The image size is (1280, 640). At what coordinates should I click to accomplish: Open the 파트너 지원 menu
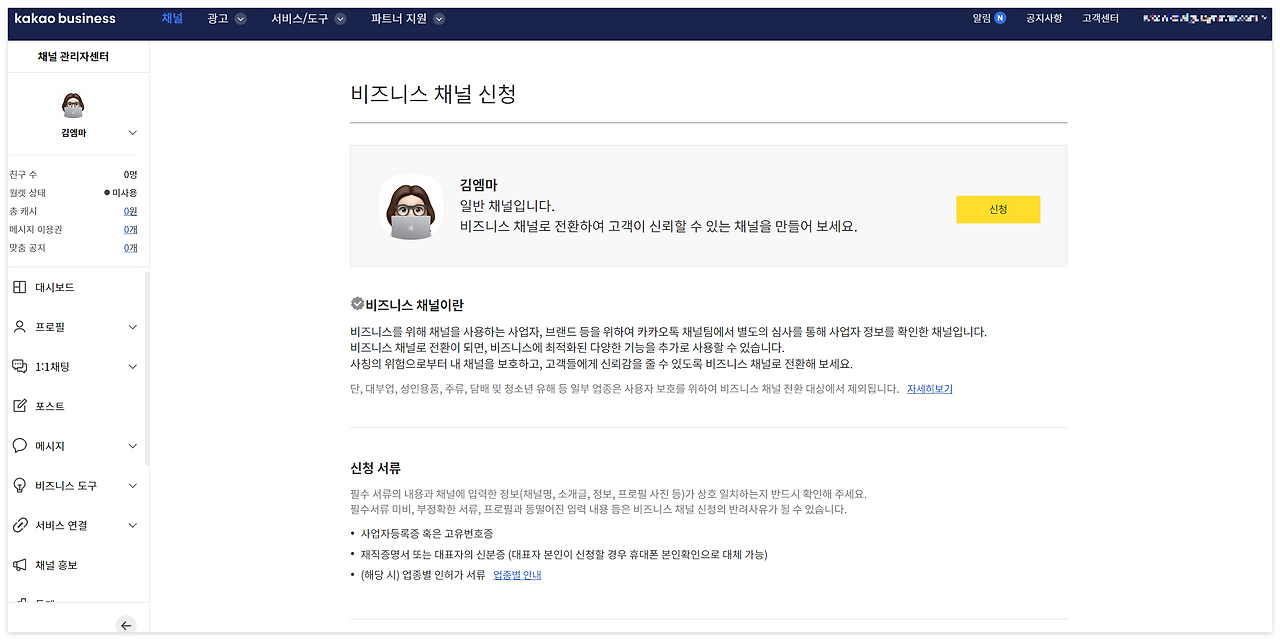click(405, 17)
